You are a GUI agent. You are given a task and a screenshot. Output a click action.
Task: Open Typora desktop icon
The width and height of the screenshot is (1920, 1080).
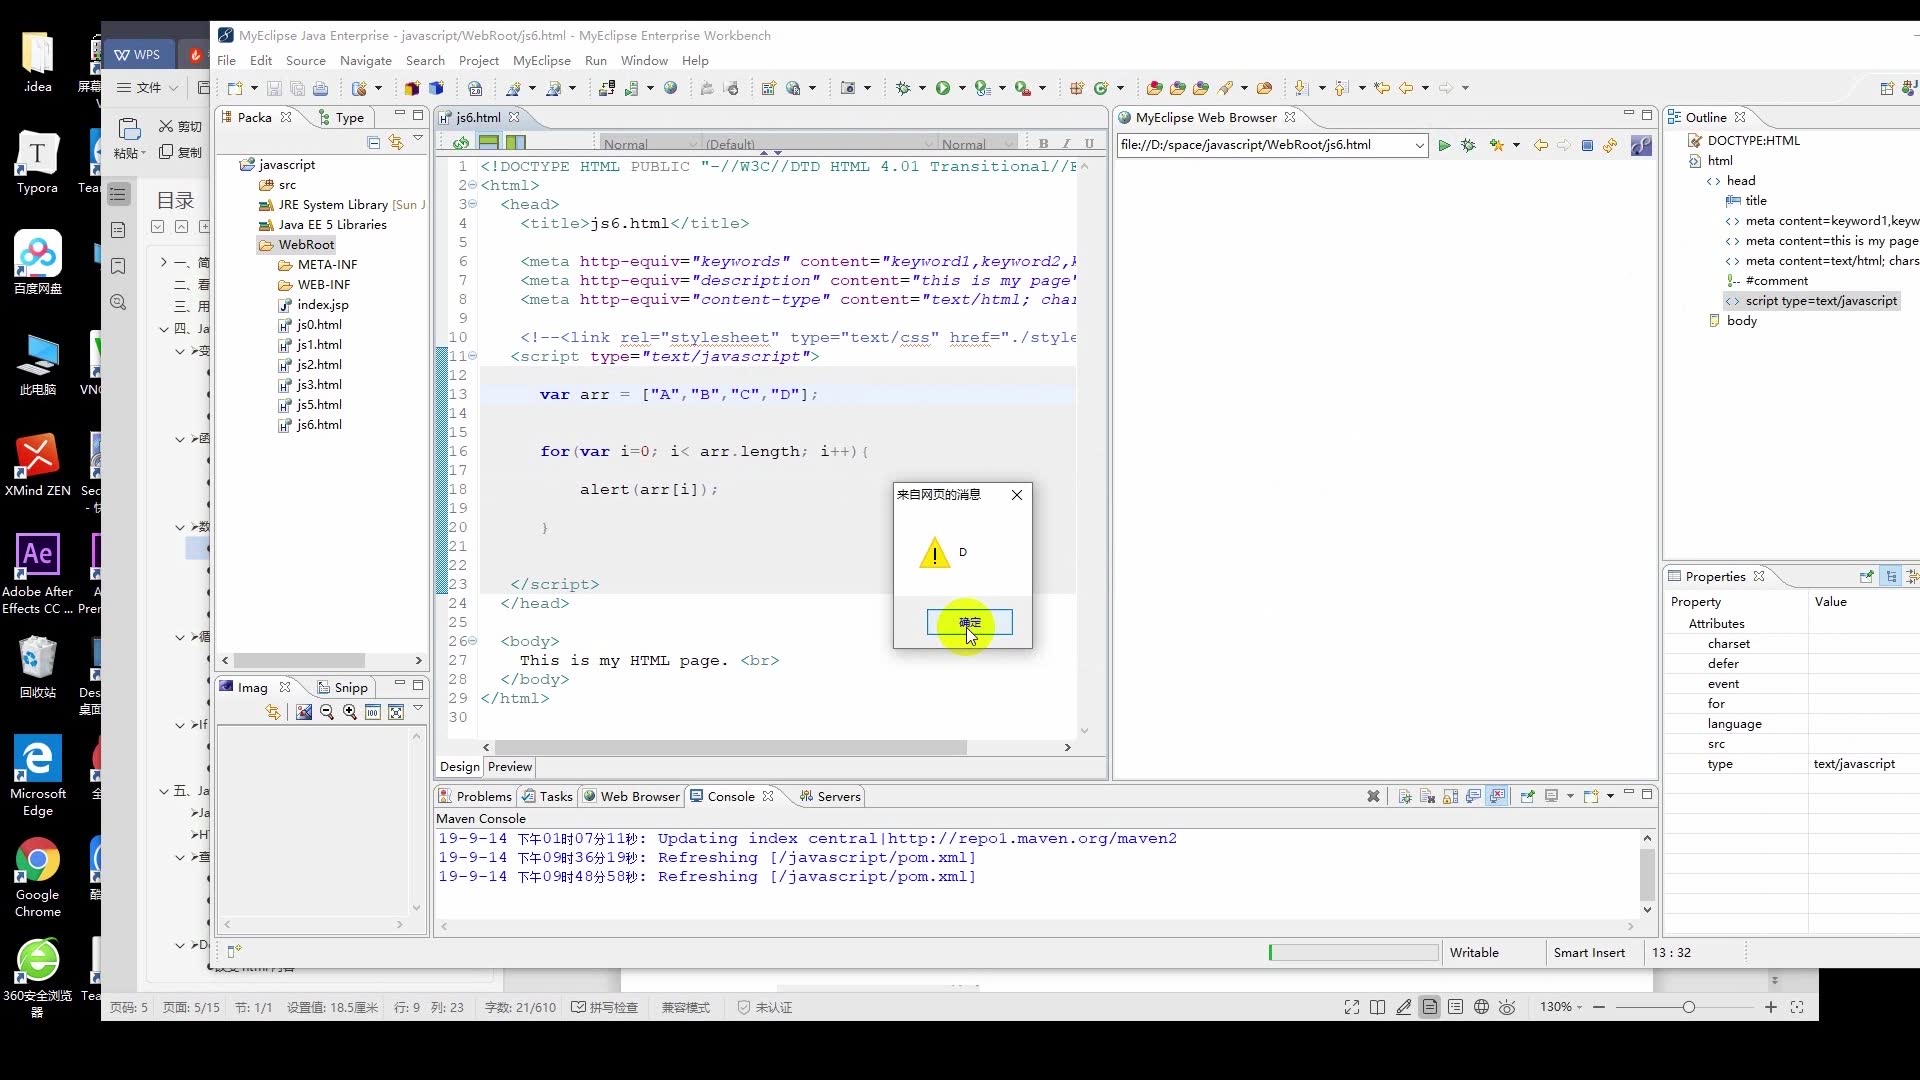[38, 162]
